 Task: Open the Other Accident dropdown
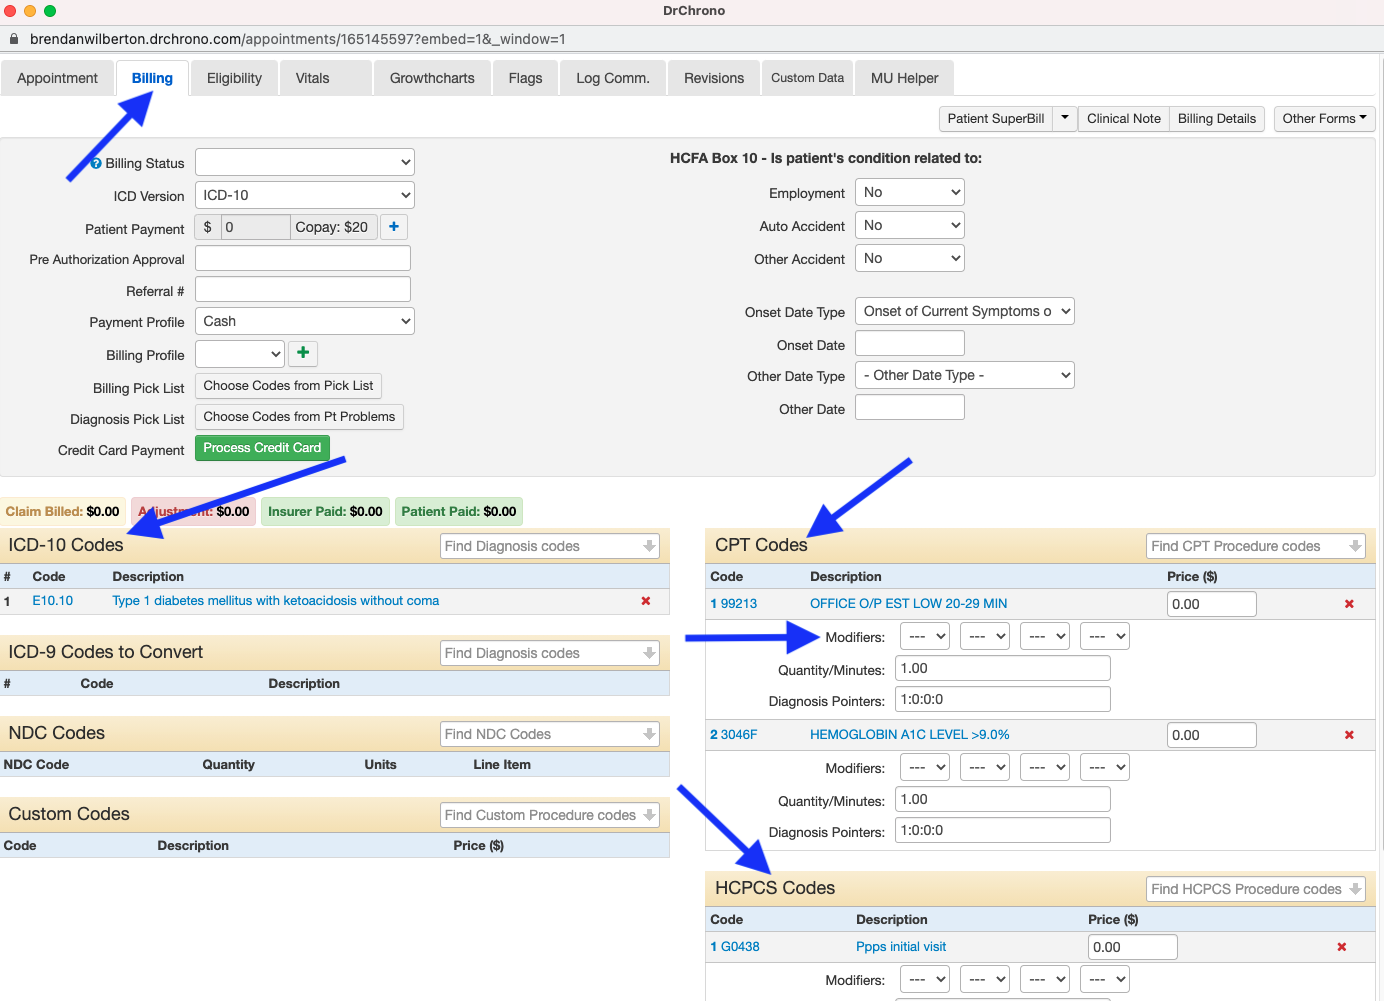(x=910, y=258)
